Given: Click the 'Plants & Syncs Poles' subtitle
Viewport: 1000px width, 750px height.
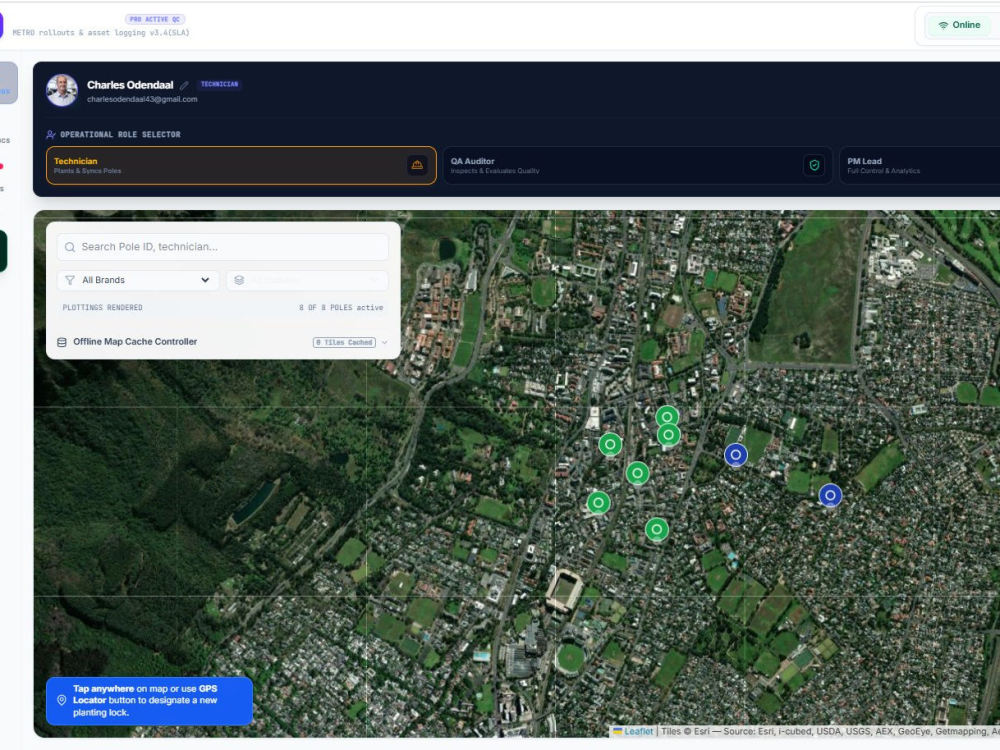Looking at the screenshot, I should pyautogui.click(x=87, y=171).
